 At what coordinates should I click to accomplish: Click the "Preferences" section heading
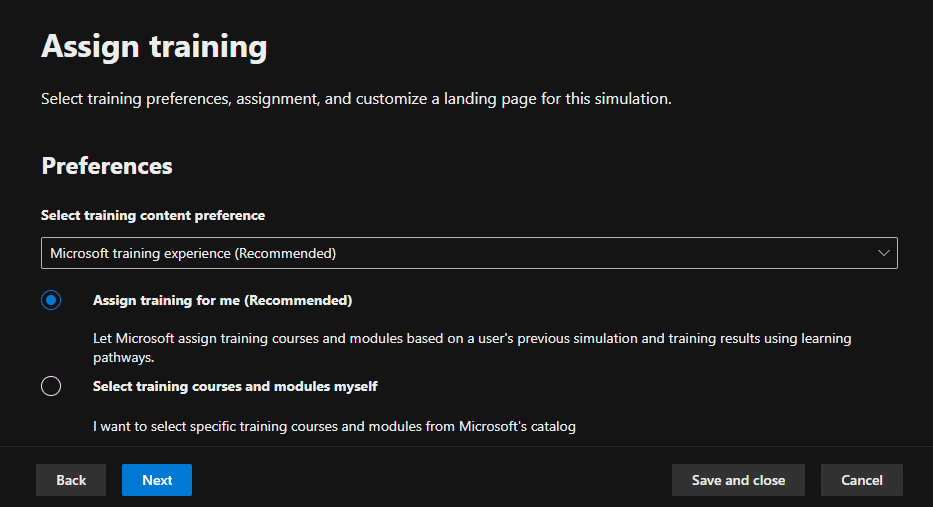tap(107, 166)
